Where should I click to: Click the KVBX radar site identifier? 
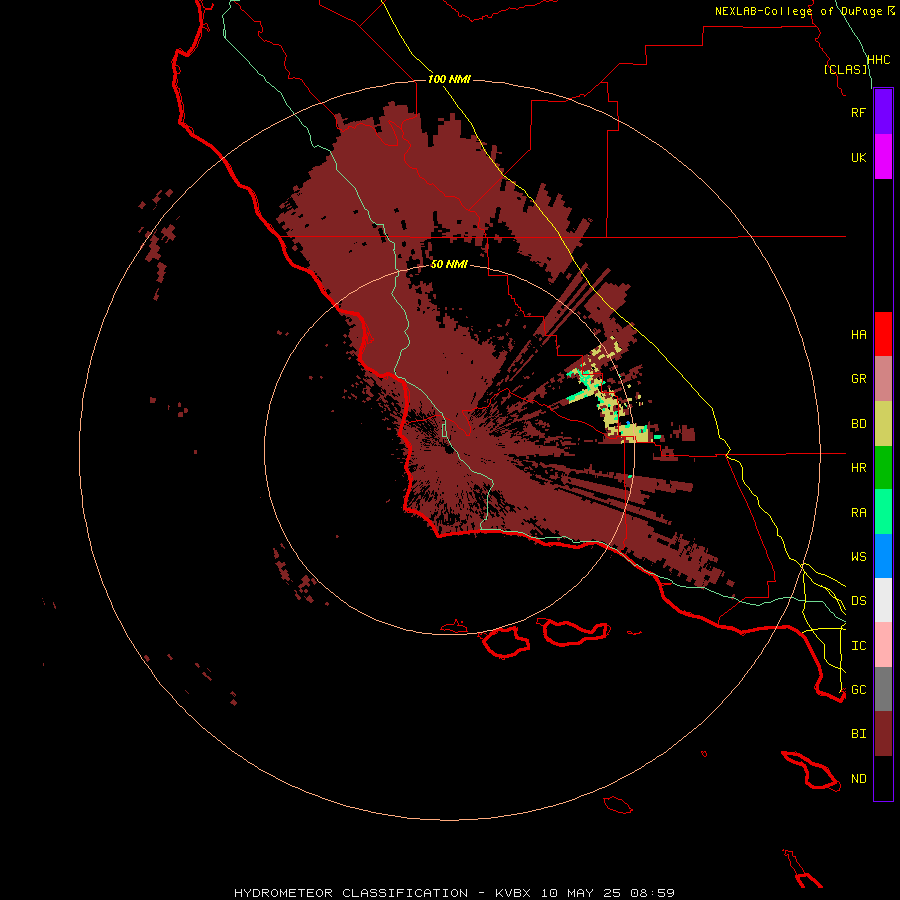pos(513,893)
